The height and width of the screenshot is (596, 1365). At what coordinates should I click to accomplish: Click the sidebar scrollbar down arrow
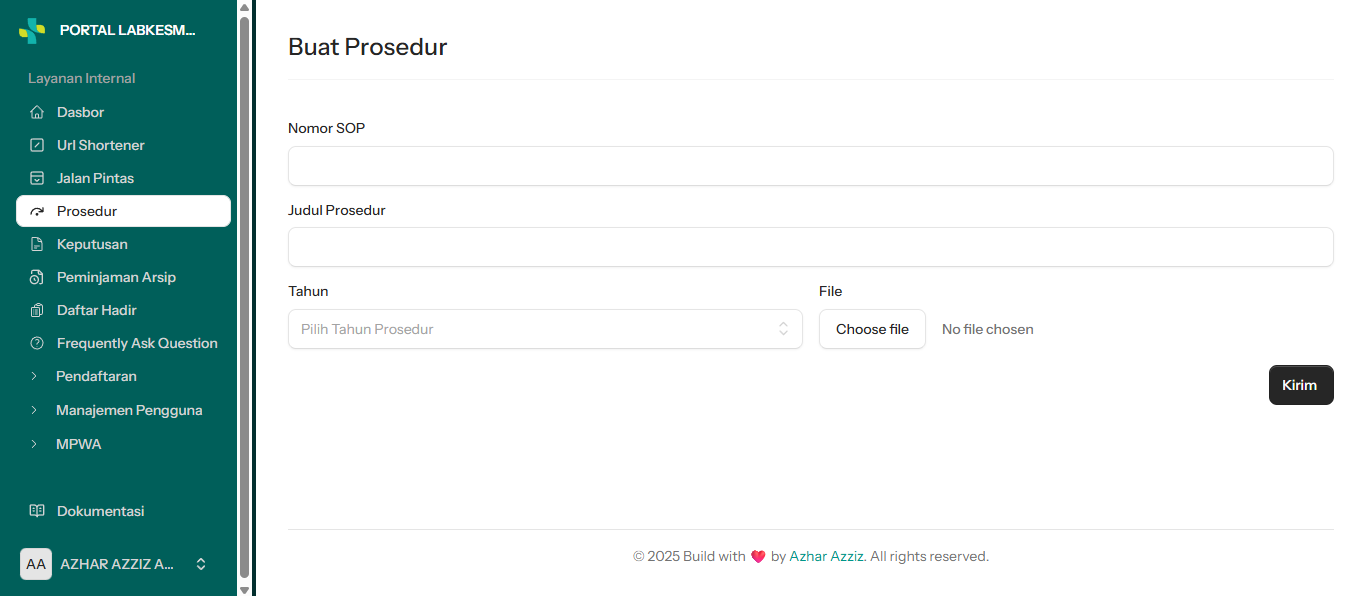coord(244,589)
